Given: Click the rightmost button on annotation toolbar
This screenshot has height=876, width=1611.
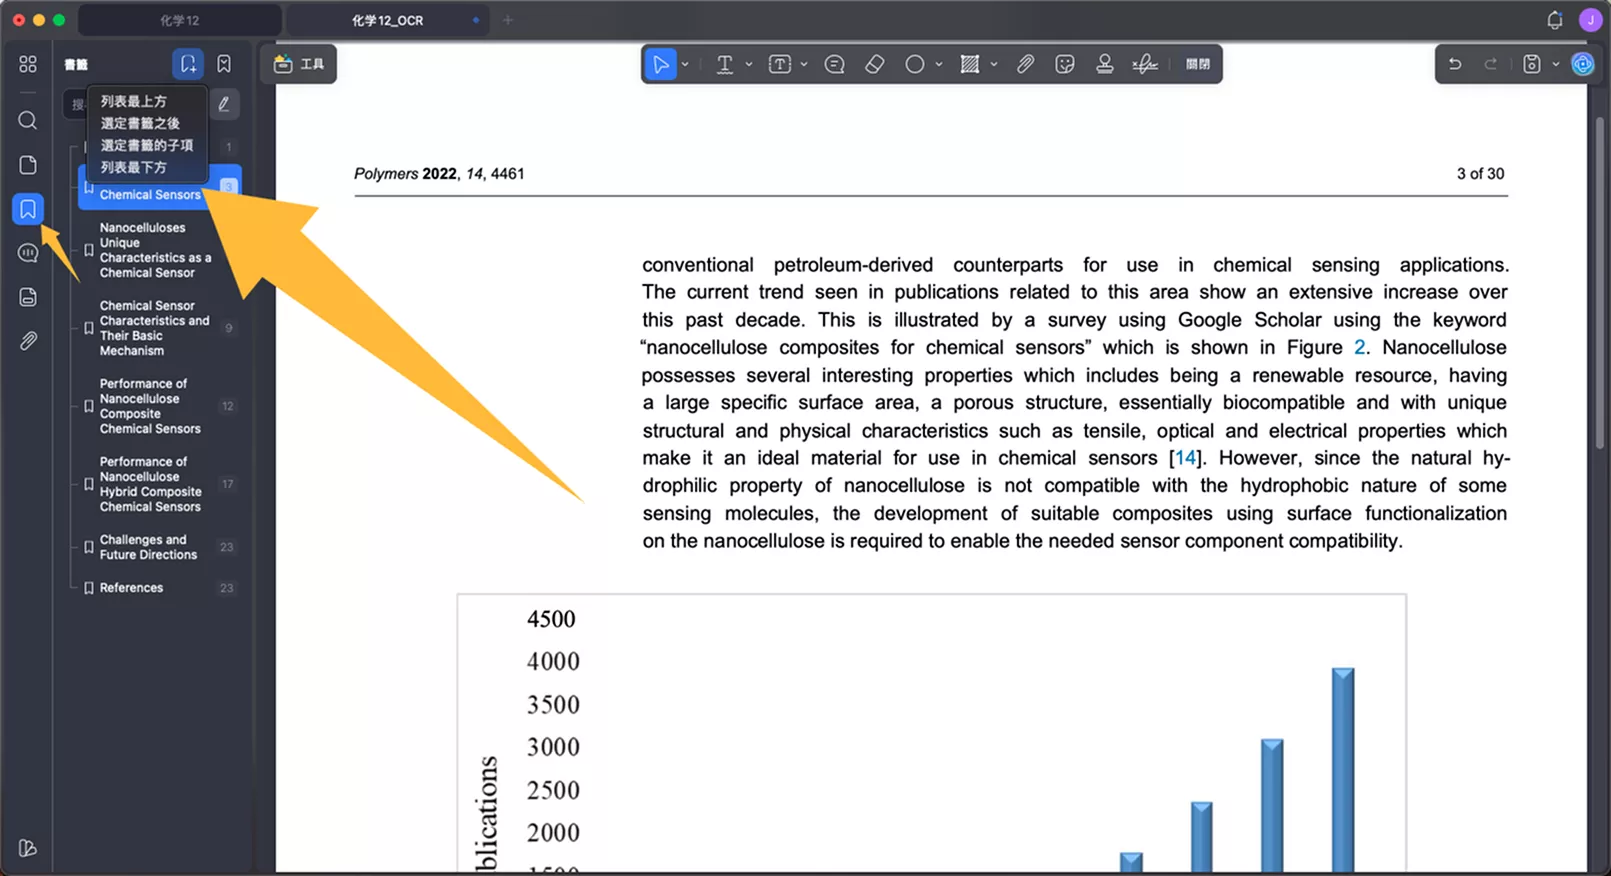Looking at the screenshot, I should coord(1198,64).
